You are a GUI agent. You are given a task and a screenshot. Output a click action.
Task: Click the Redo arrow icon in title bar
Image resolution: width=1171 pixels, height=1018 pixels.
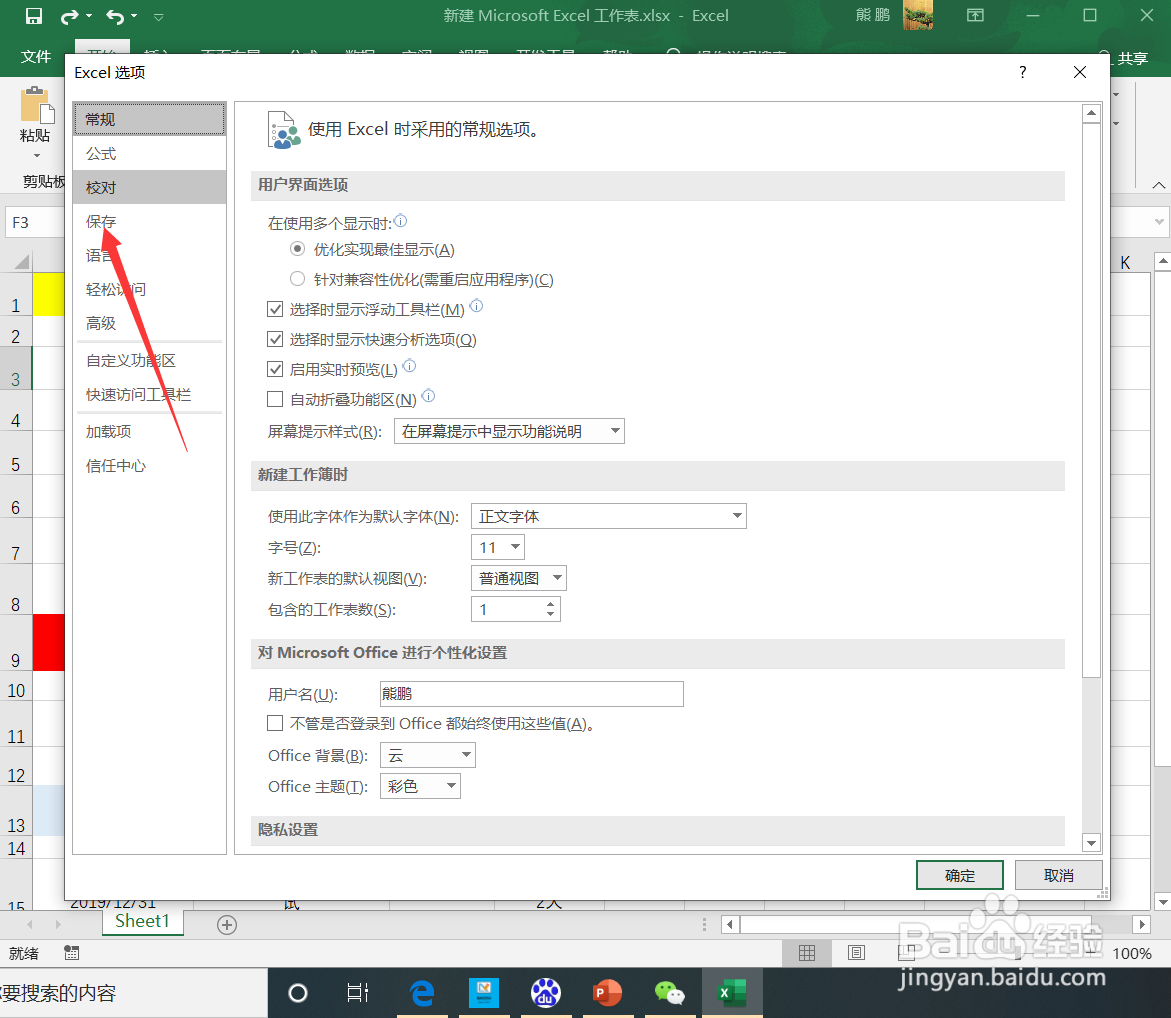pyautogui.click(x=69, y=16)
